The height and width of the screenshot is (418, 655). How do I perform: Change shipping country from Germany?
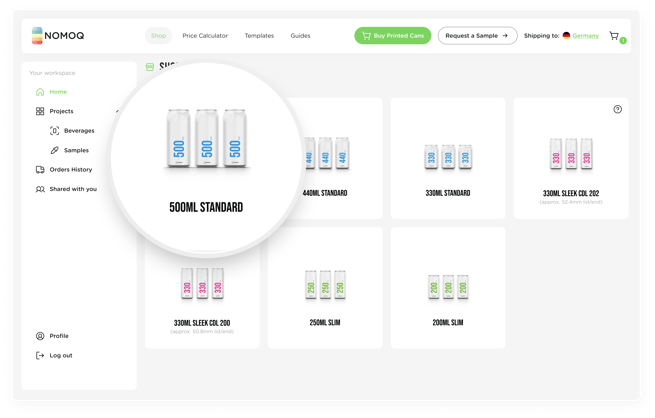[x=585, y=36]
